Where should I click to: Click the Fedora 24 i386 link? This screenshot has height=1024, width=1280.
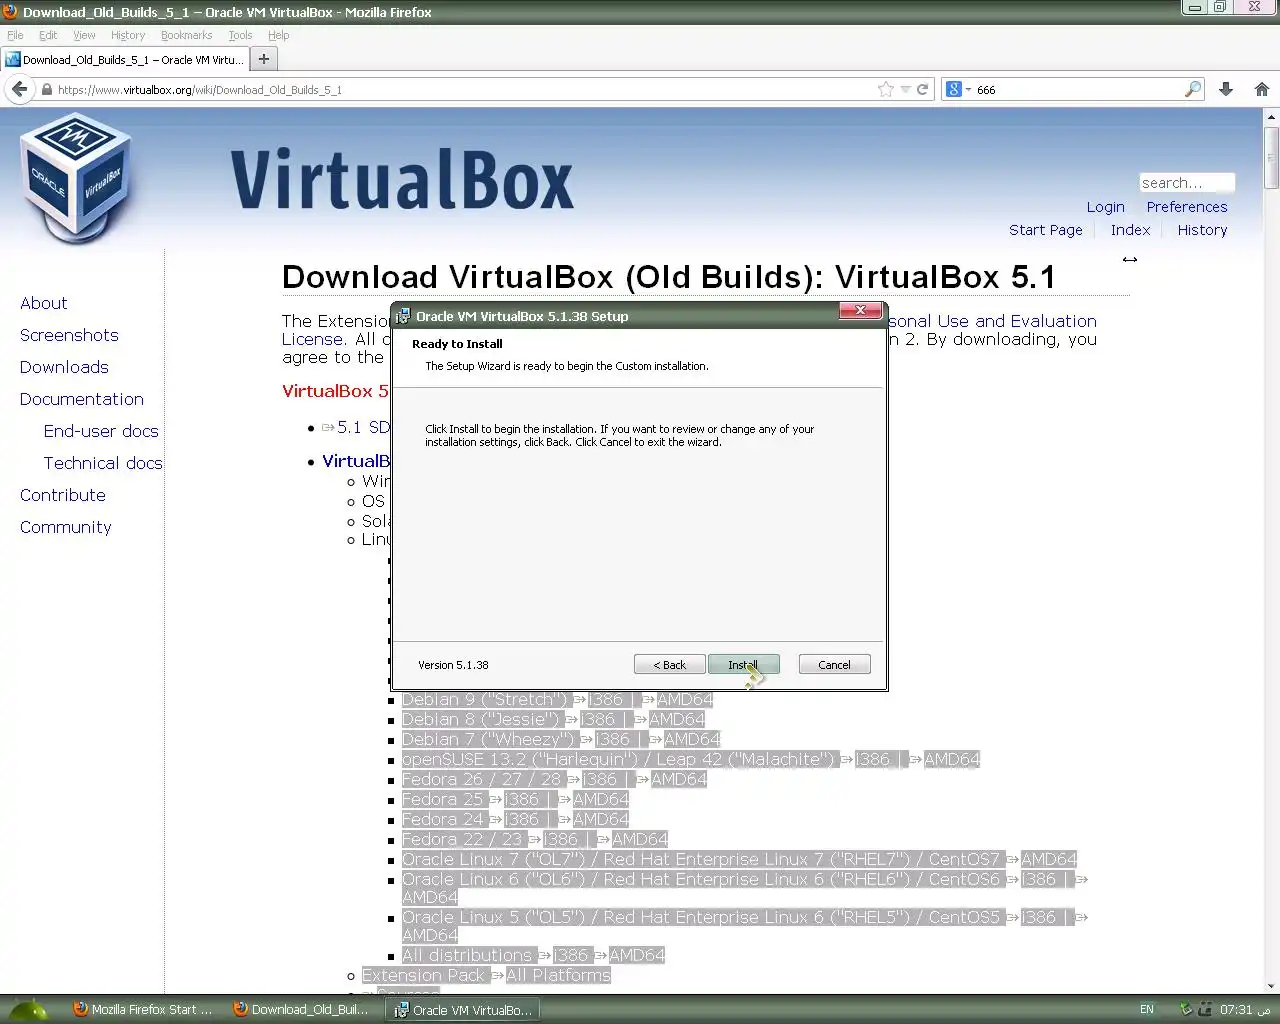[x=522, y=819]
